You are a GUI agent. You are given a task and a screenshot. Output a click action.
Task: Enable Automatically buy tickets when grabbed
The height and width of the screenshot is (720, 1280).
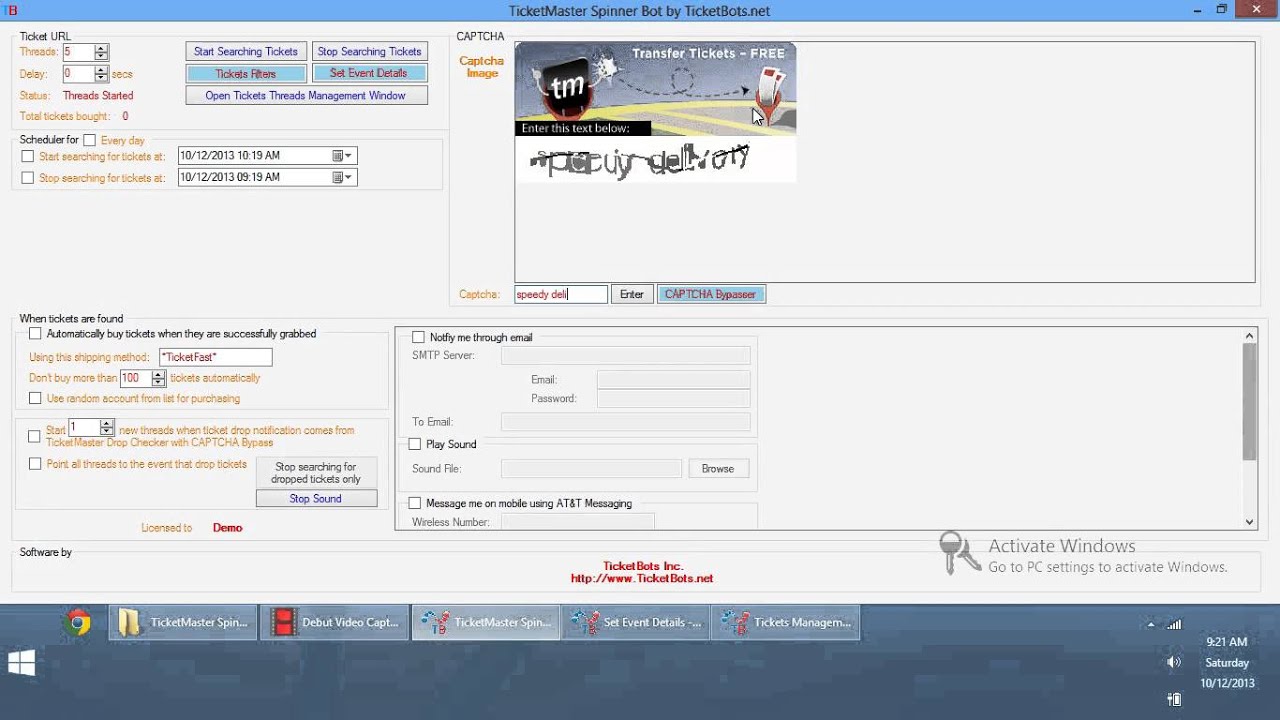[35, 334]
